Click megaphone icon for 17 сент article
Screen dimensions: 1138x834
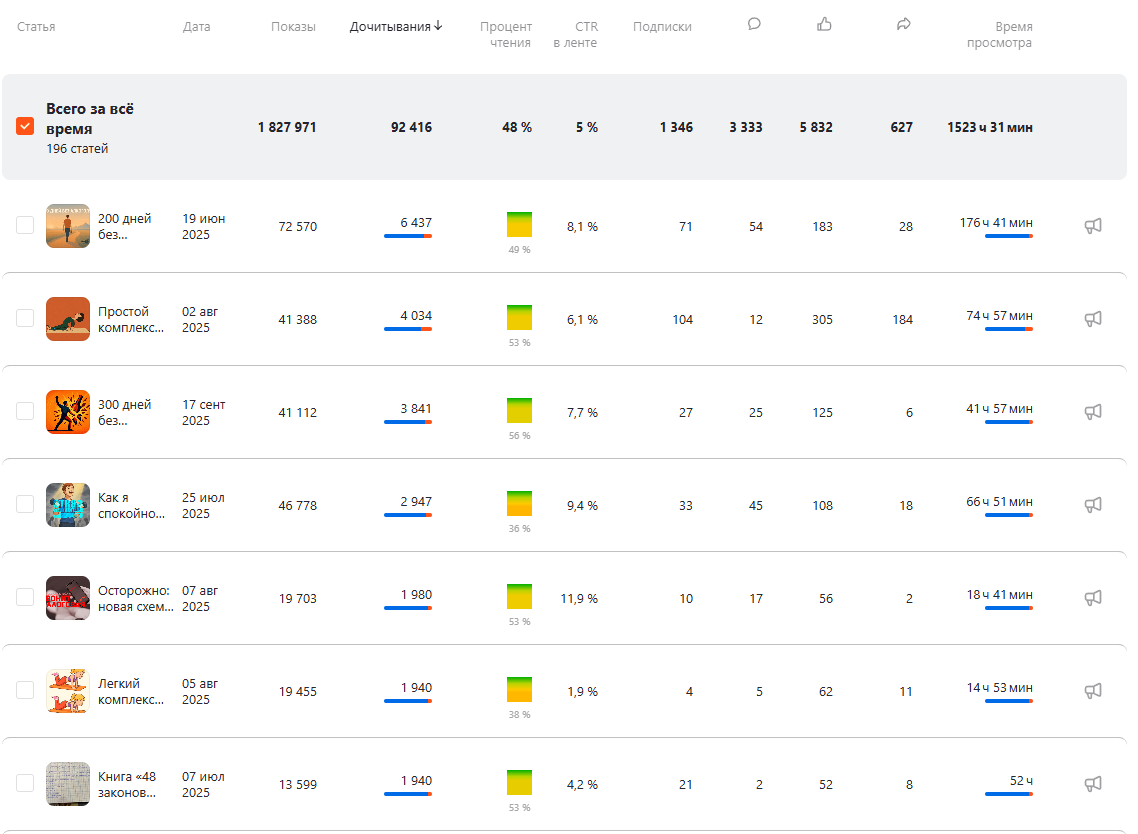(1093, 412)
